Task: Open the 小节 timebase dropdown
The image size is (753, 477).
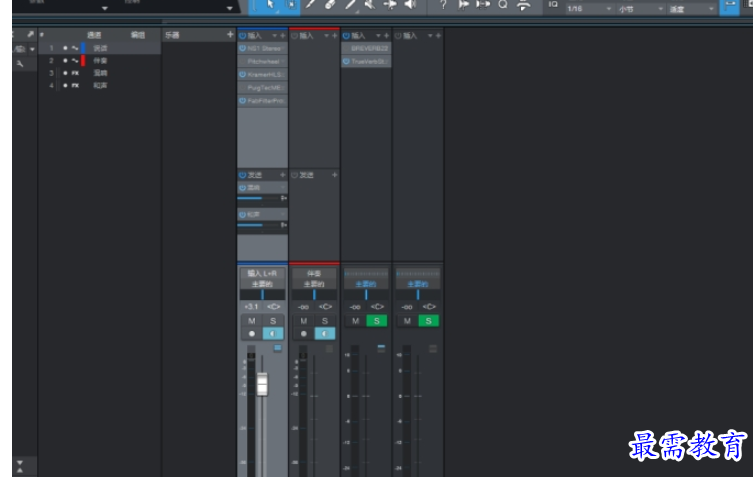Action: tap(641, 9)
